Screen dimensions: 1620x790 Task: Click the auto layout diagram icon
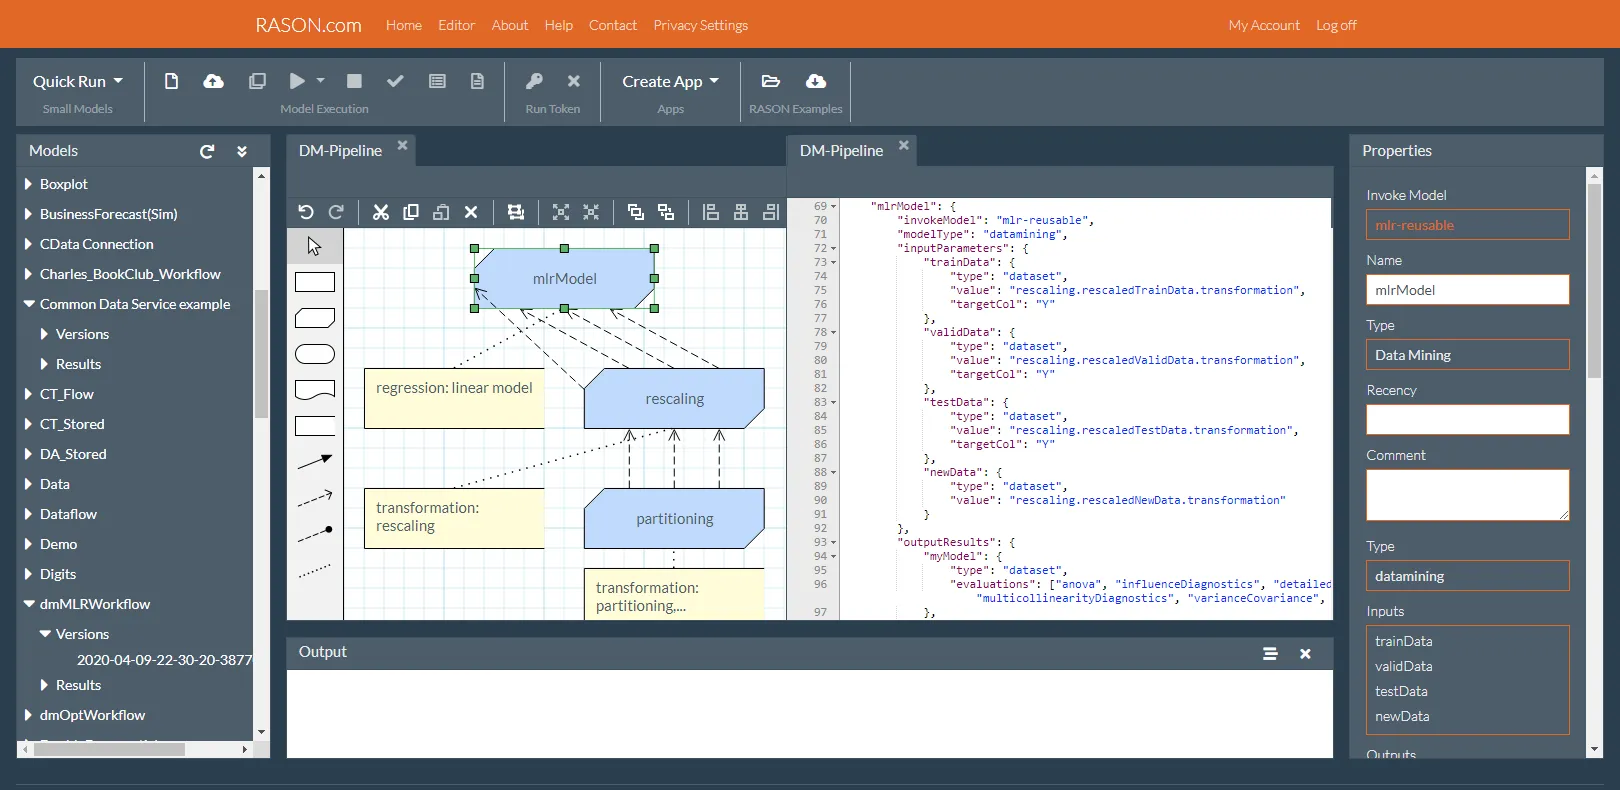click(x=515, y=212)
